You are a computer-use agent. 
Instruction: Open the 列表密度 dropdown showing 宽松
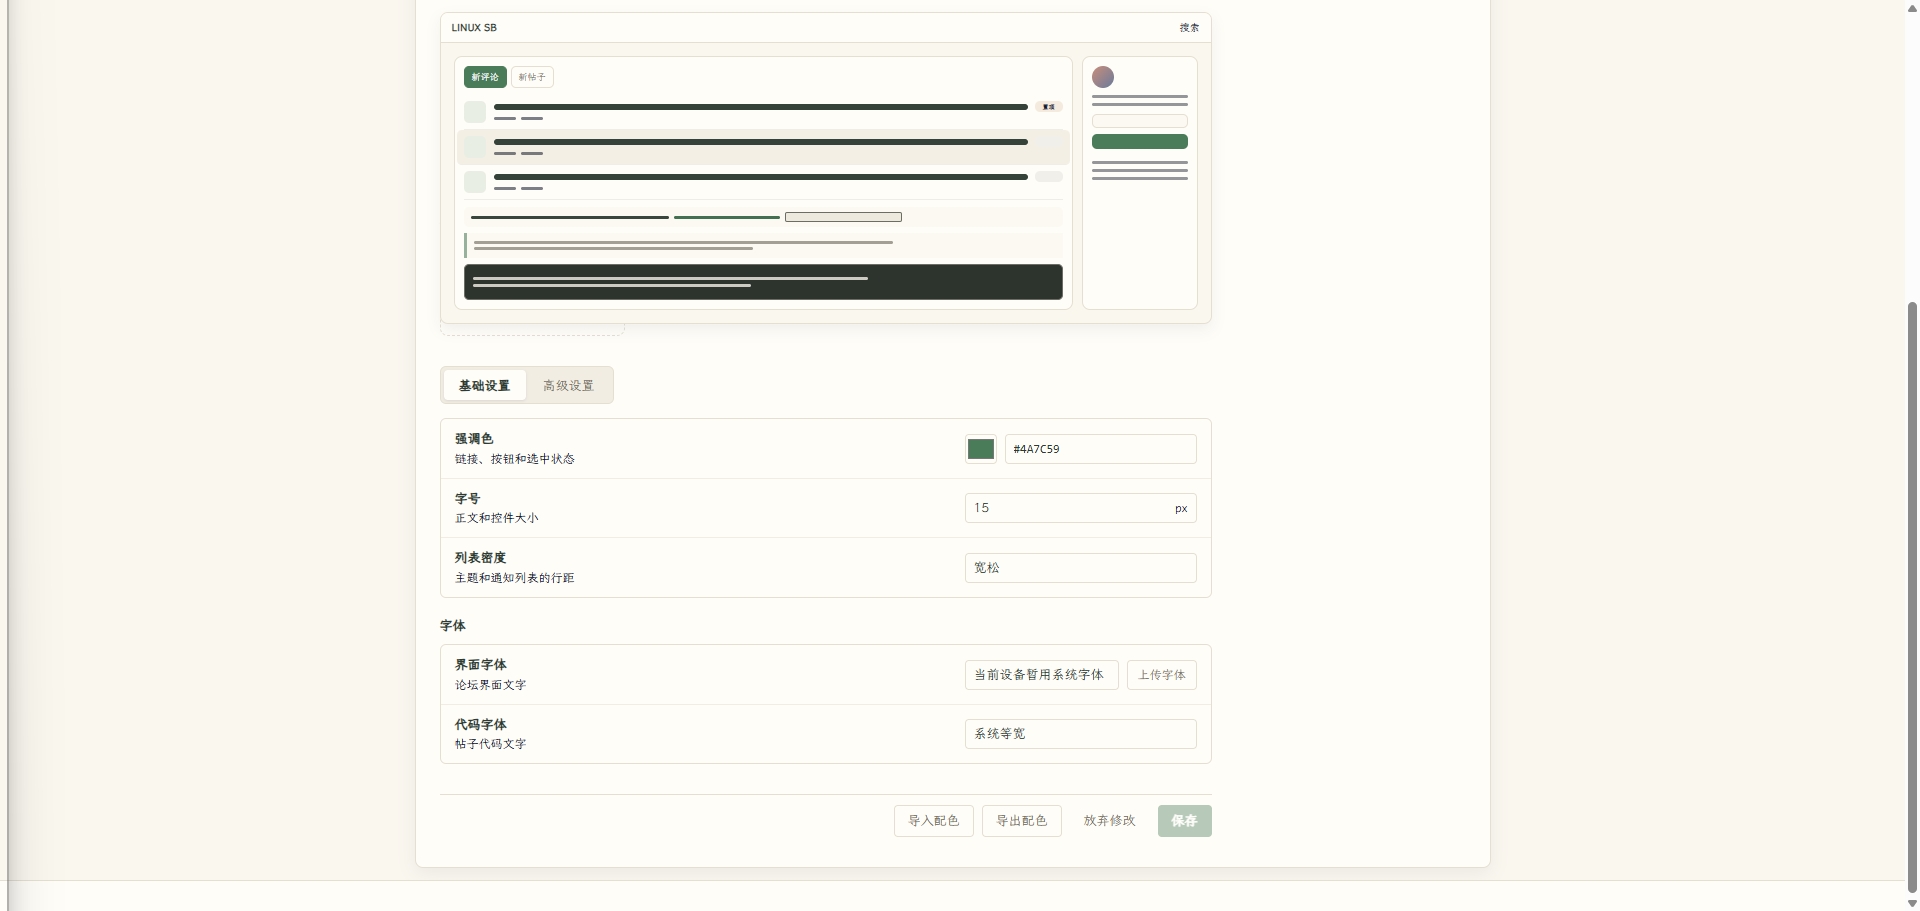(x=1081, y=568)
